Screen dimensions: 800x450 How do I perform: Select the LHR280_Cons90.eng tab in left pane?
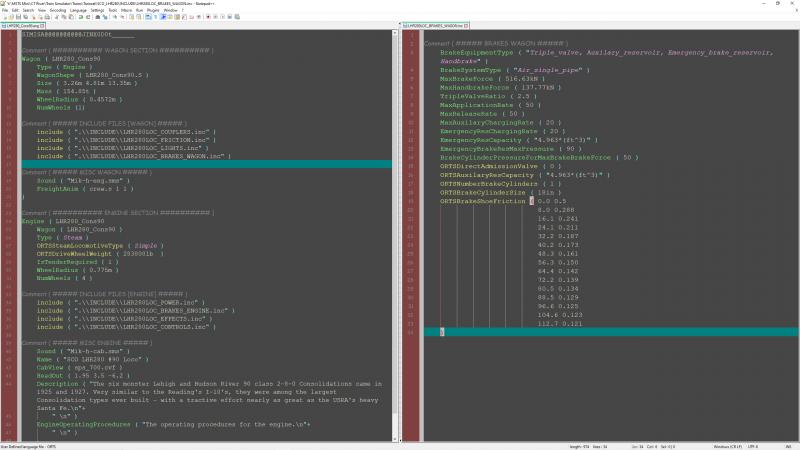21,26
